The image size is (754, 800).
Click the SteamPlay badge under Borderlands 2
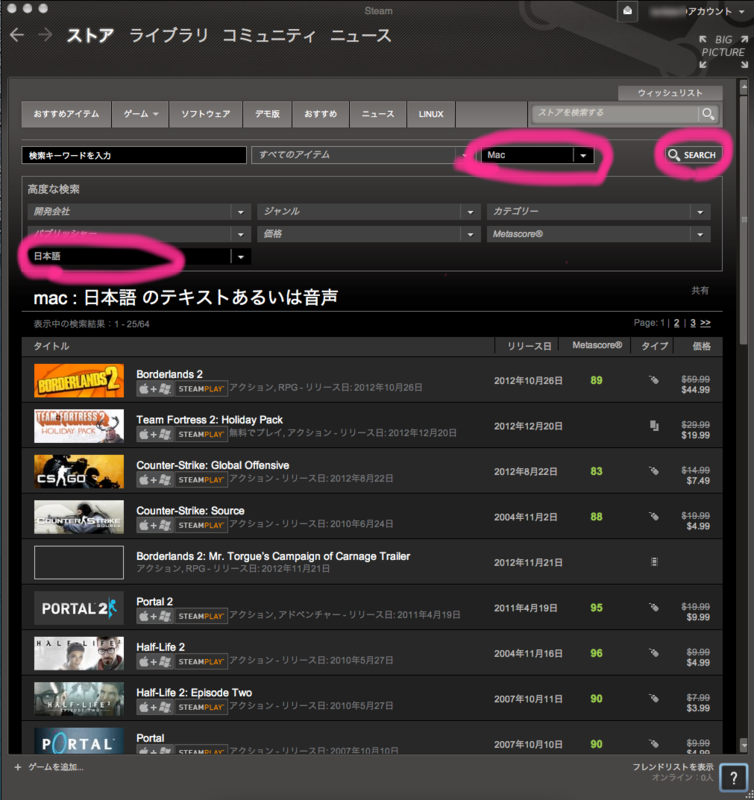click(201, 389)
